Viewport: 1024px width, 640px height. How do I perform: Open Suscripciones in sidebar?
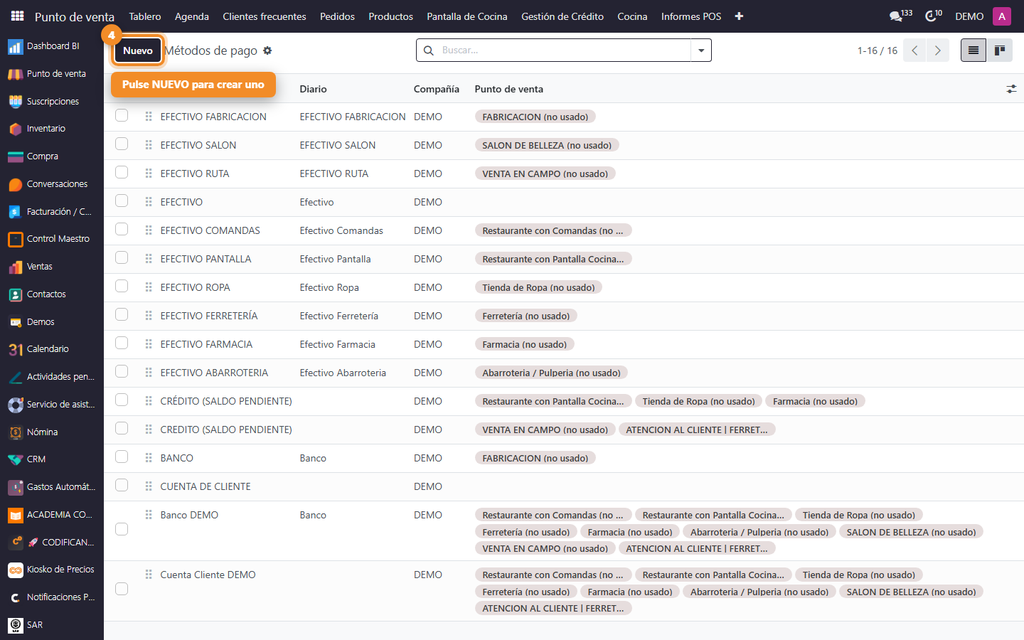[52, 101]
